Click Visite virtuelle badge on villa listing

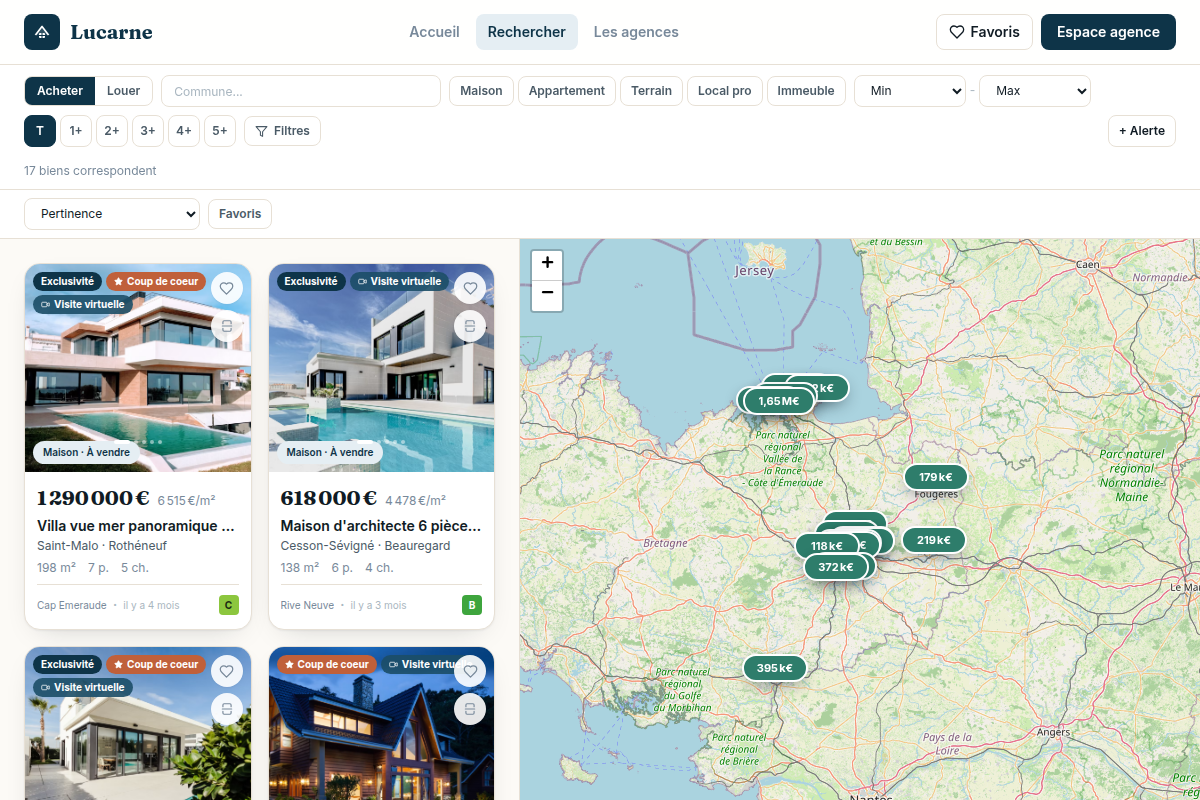[x=83, y=304]
